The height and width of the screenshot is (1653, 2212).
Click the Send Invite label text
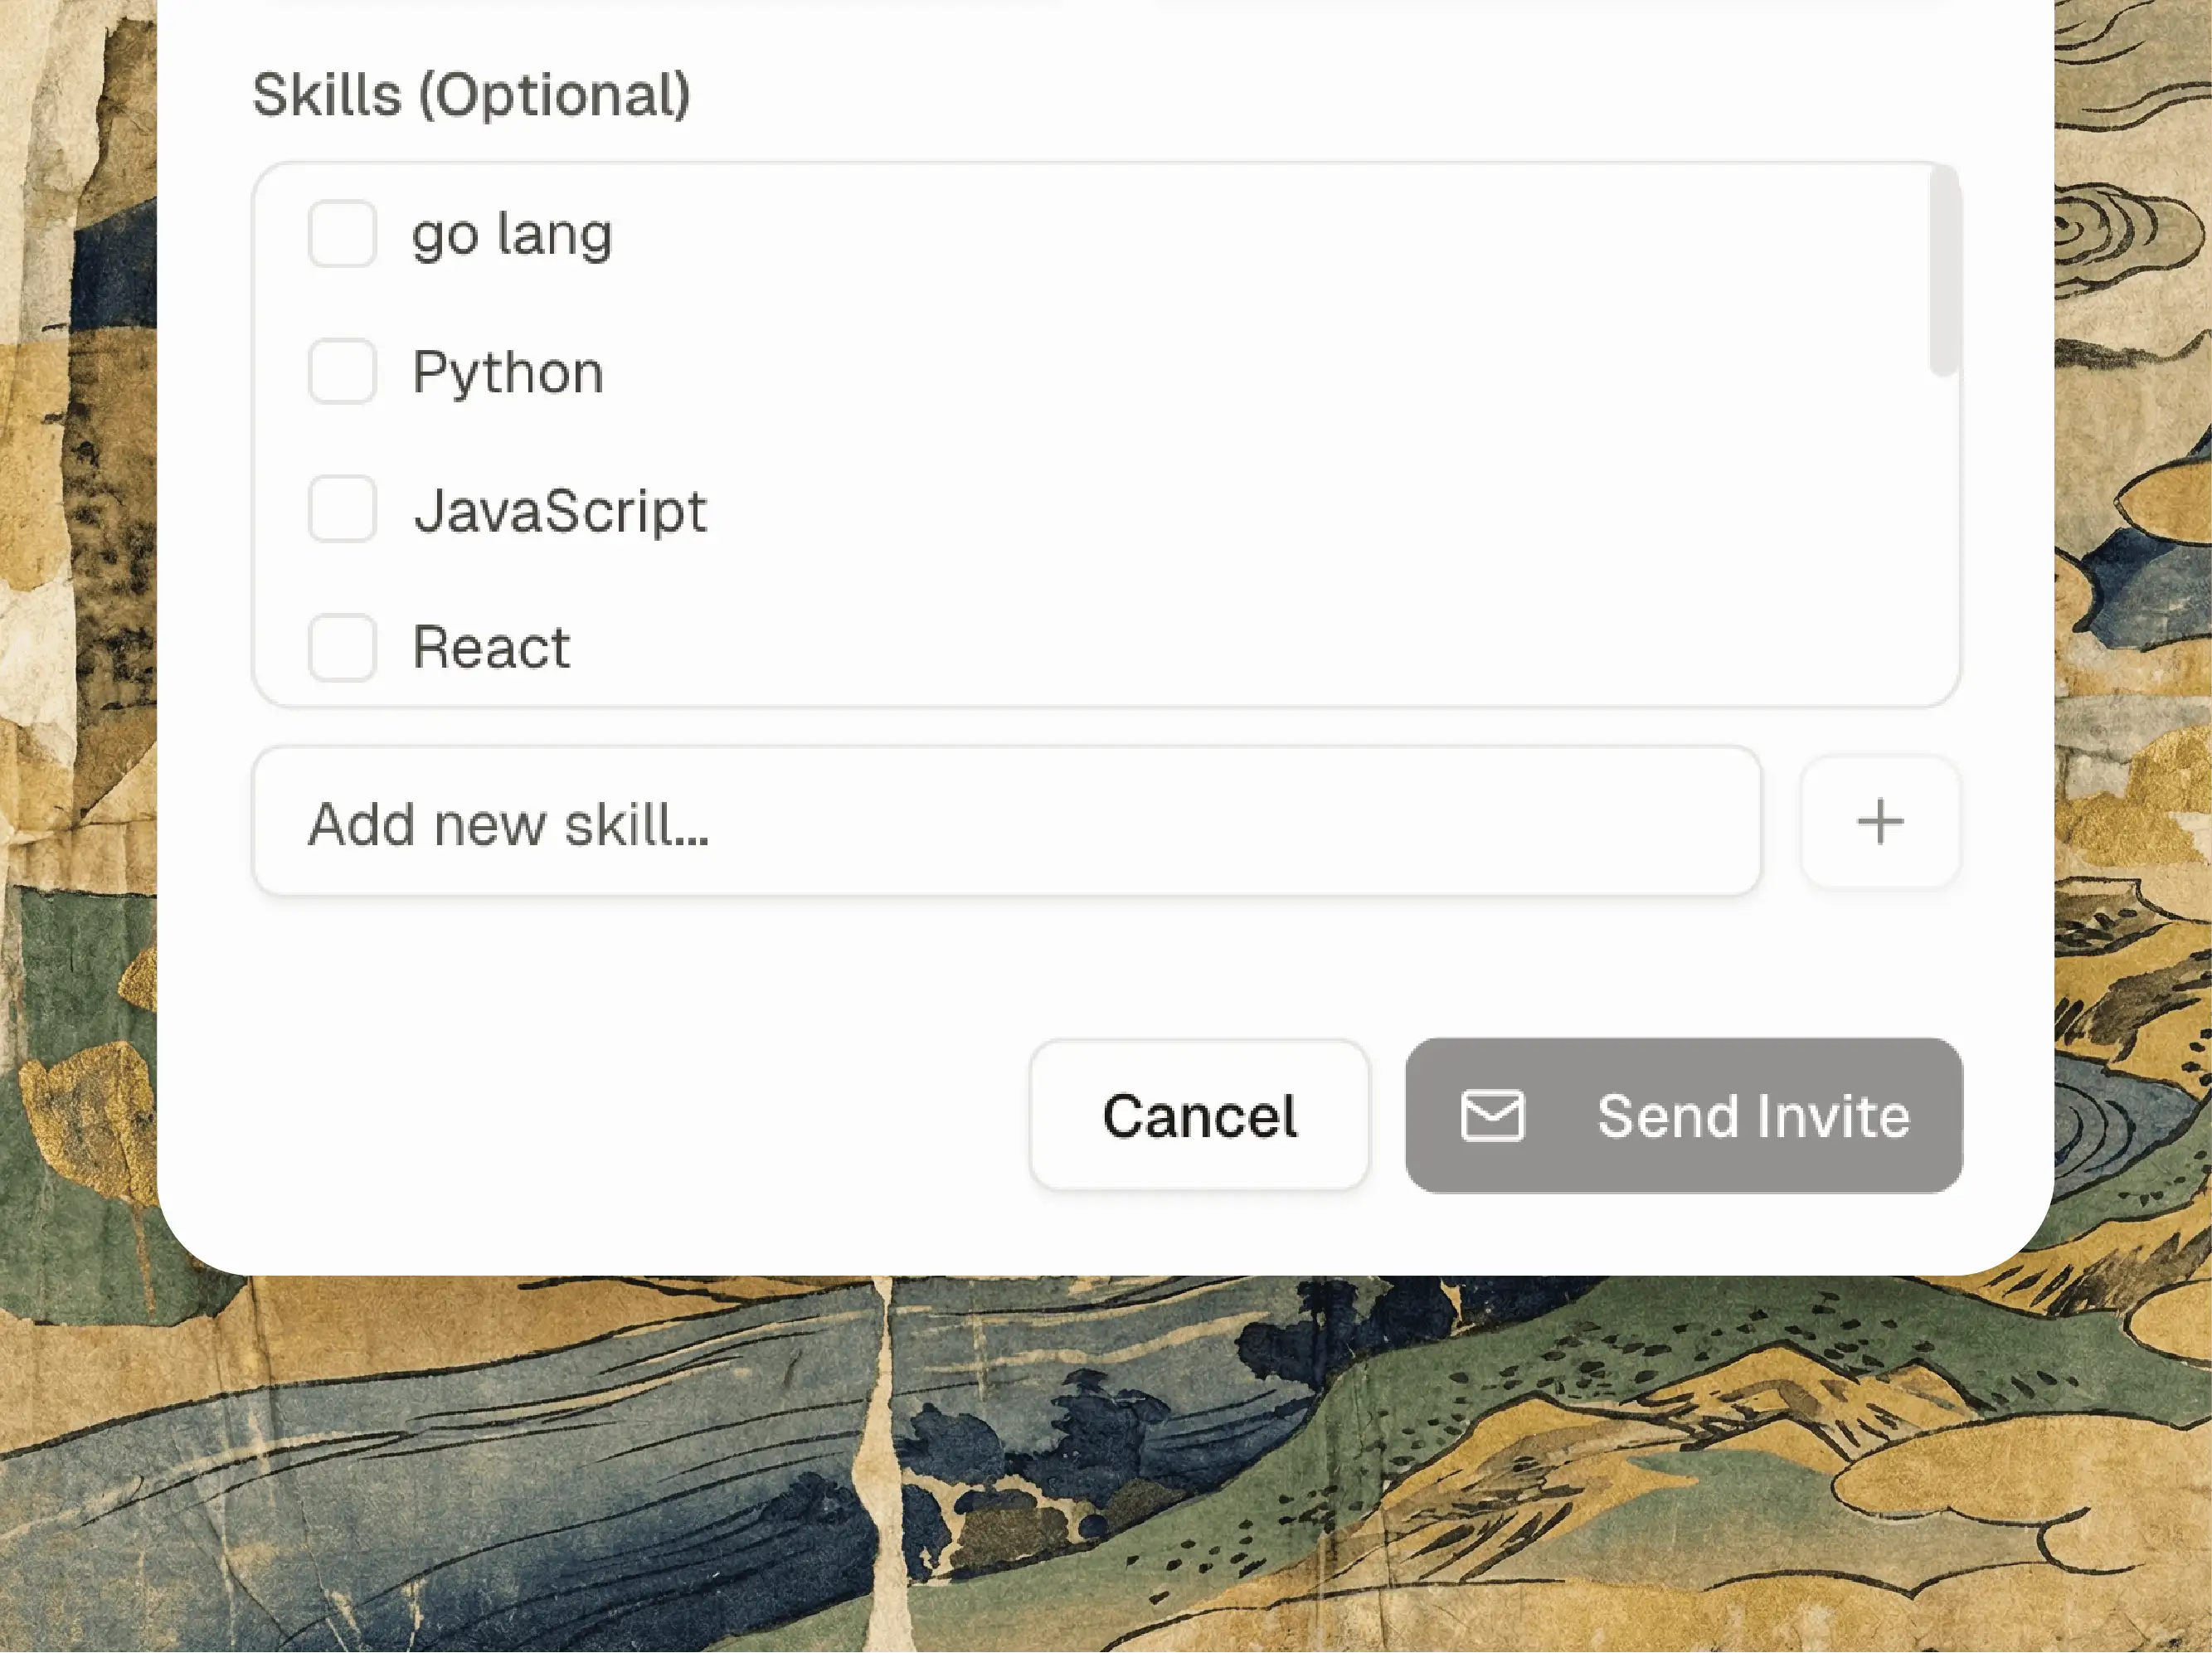pyautogui.click(x=1752, y=1115)
